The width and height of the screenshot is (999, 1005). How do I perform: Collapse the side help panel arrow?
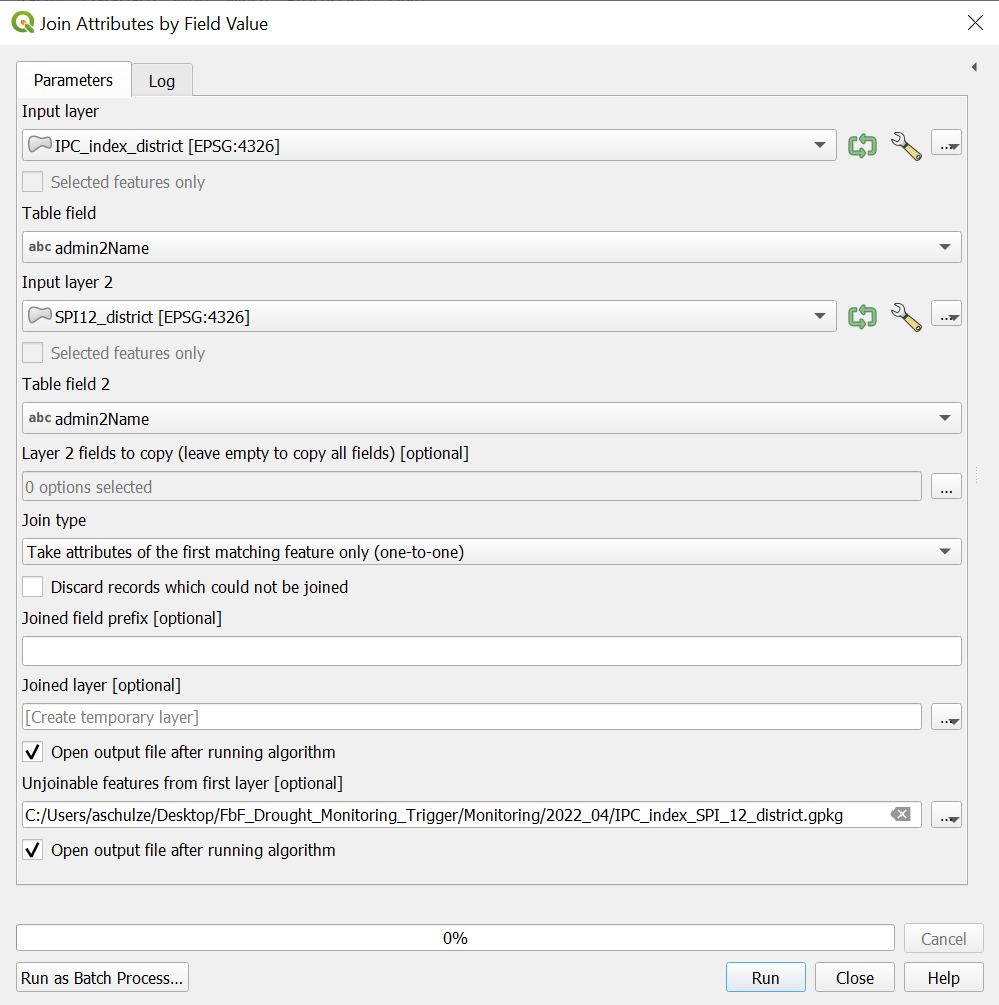(974, 67)
